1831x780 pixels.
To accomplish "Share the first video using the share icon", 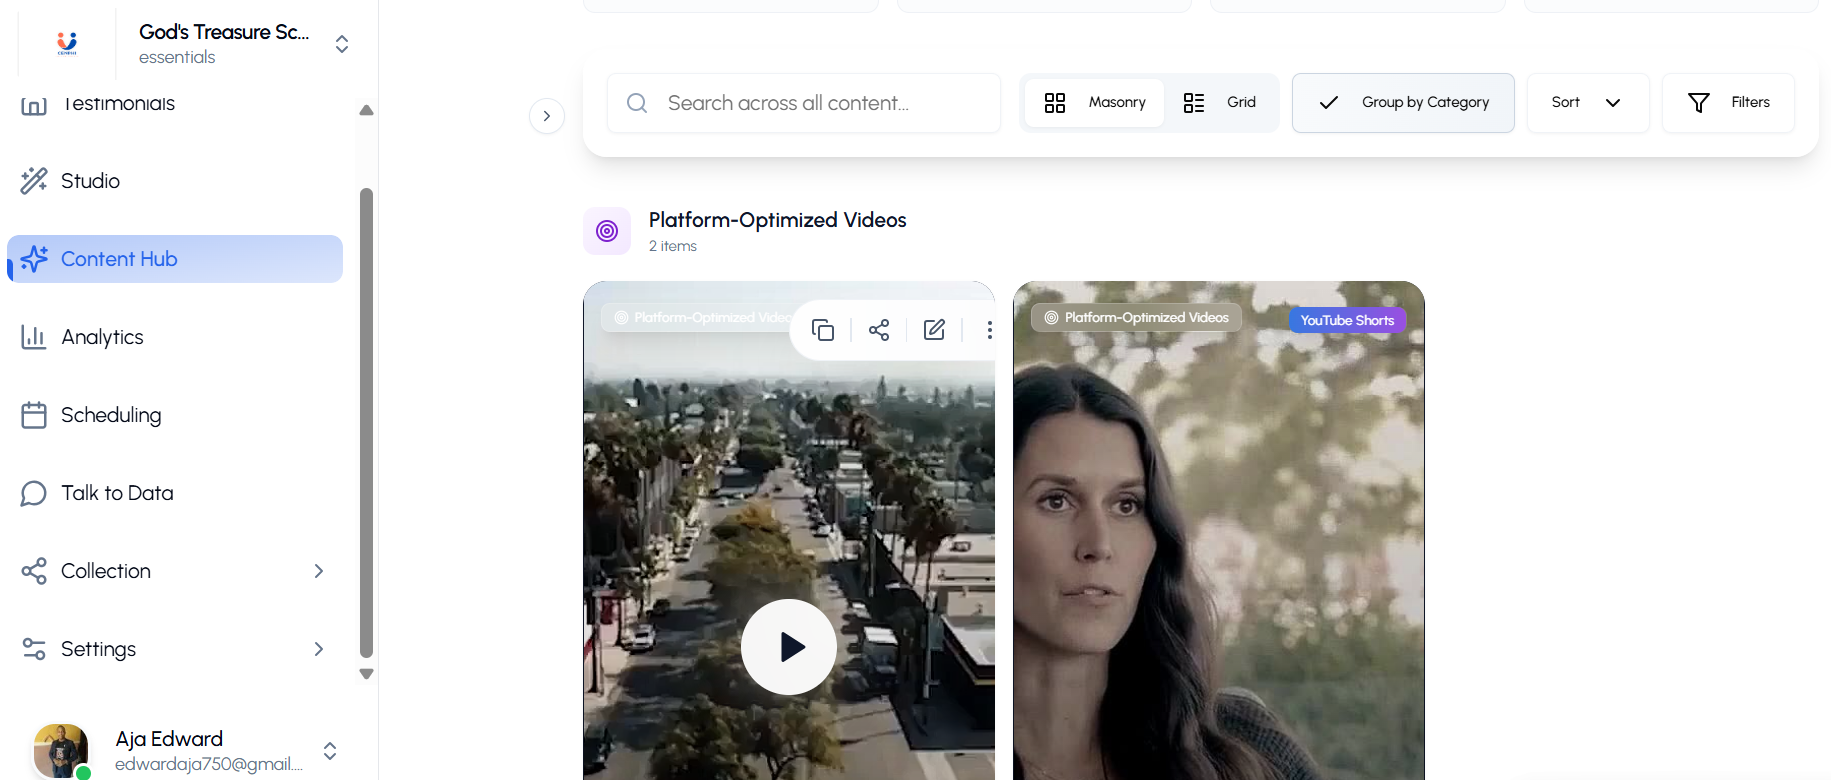I will click(879, 330).
